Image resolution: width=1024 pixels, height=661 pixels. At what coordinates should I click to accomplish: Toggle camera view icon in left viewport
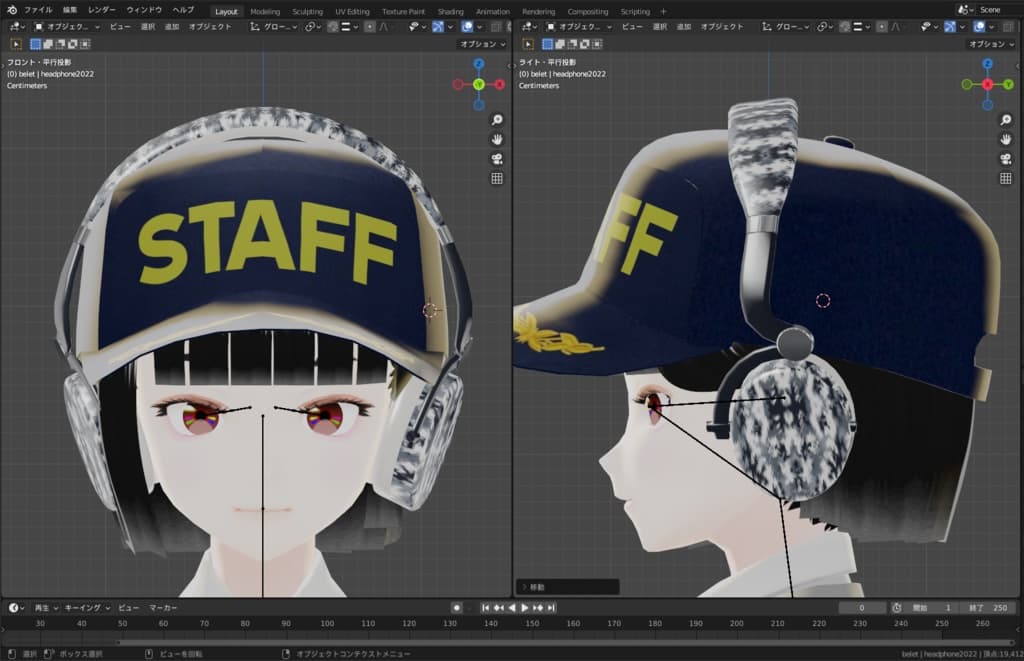pyautogui.click(x=497, y=159)
